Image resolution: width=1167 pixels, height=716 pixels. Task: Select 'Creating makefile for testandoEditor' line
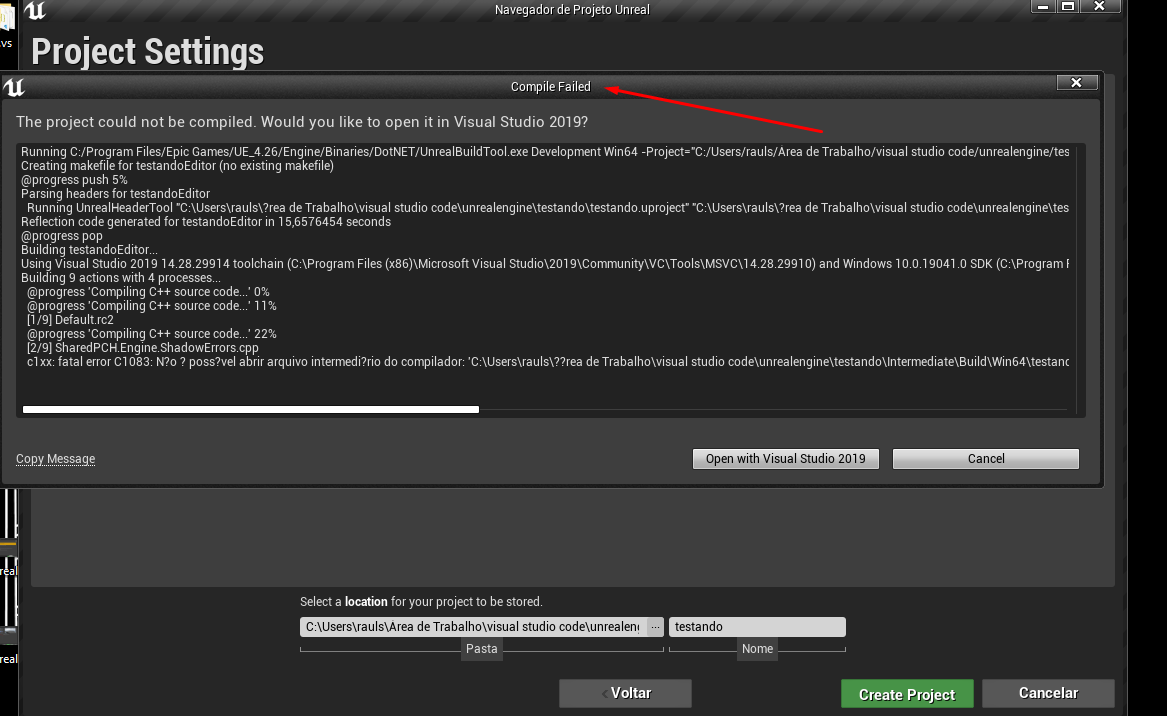[x=177, y=165]
